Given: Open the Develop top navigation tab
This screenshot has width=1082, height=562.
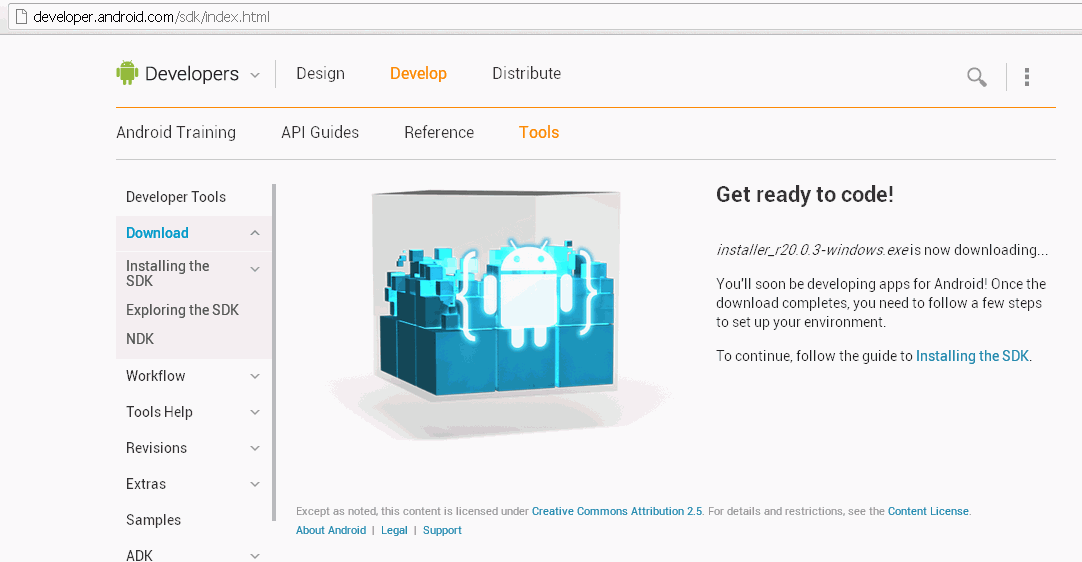Looking at the screenshot, I should (418, 73).
